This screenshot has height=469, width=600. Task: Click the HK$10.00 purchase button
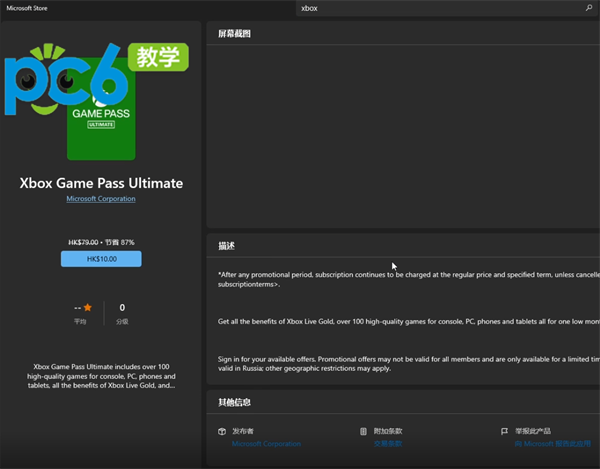tap(101, 259)
